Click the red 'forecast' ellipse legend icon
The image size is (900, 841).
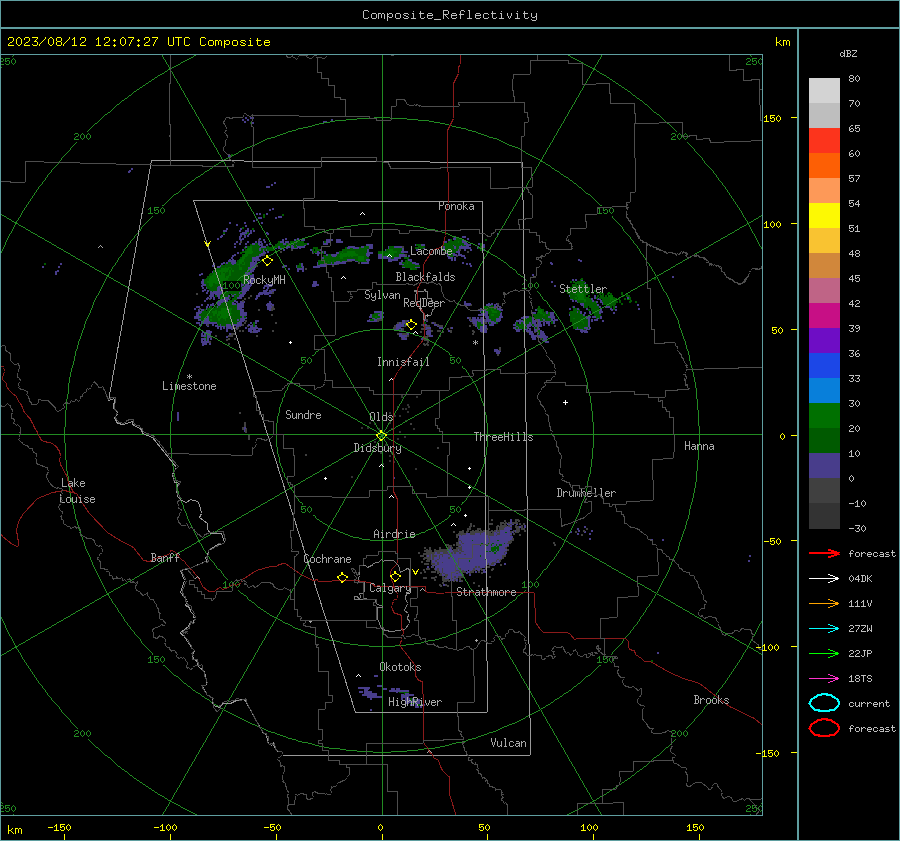[x=824, y=728]
